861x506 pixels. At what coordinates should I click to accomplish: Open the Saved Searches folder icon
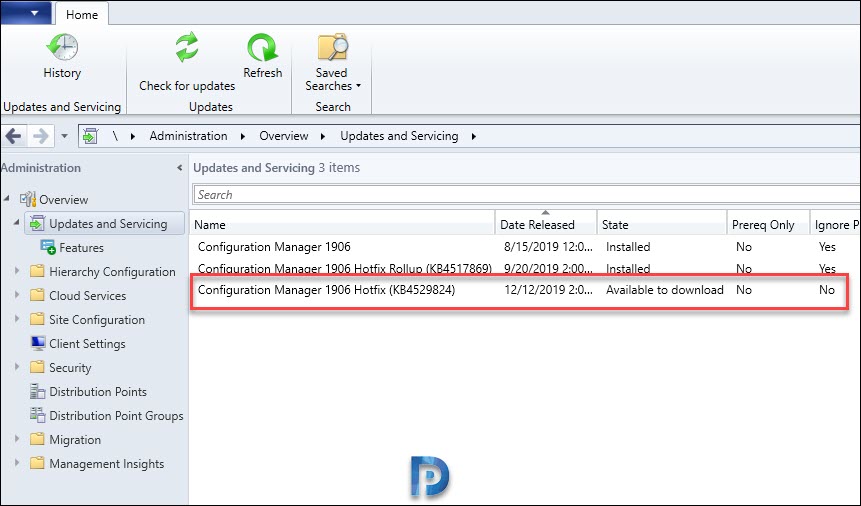coord(332,47)
